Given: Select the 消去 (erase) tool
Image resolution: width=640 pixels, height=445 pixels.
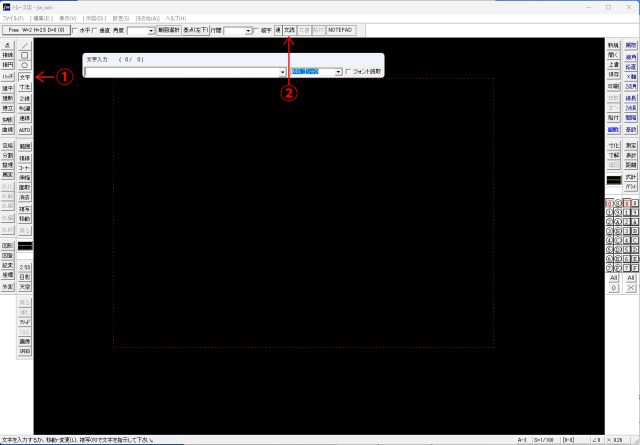Looking at the screenshot, I should (x=25, y=198).
